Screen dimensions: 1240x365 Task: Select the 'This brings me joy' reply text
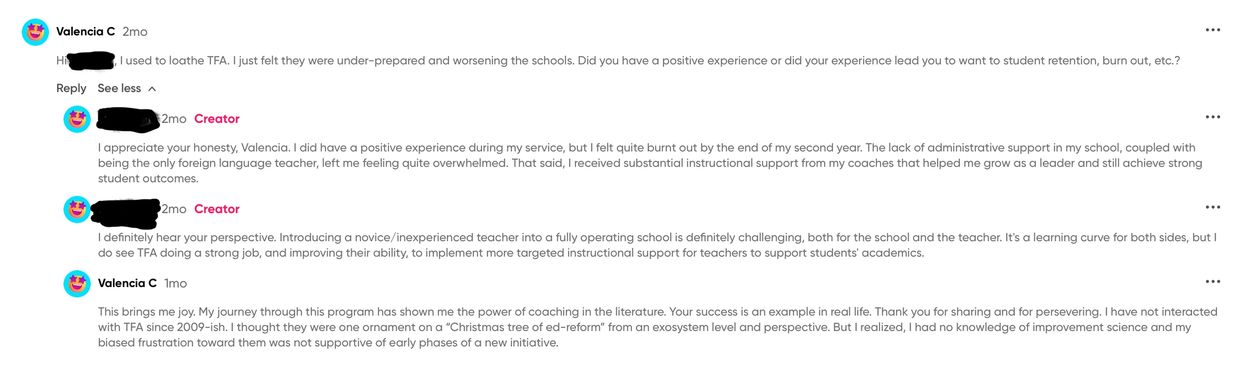657,327
